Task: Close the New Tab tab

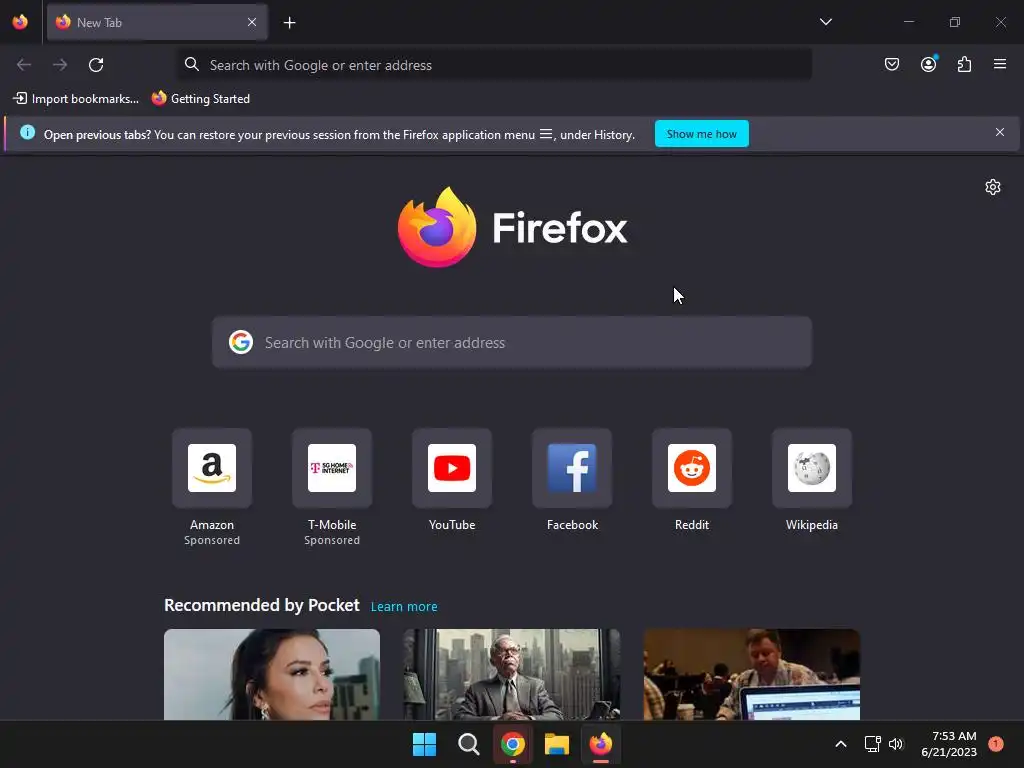Action: click(252, 22)
